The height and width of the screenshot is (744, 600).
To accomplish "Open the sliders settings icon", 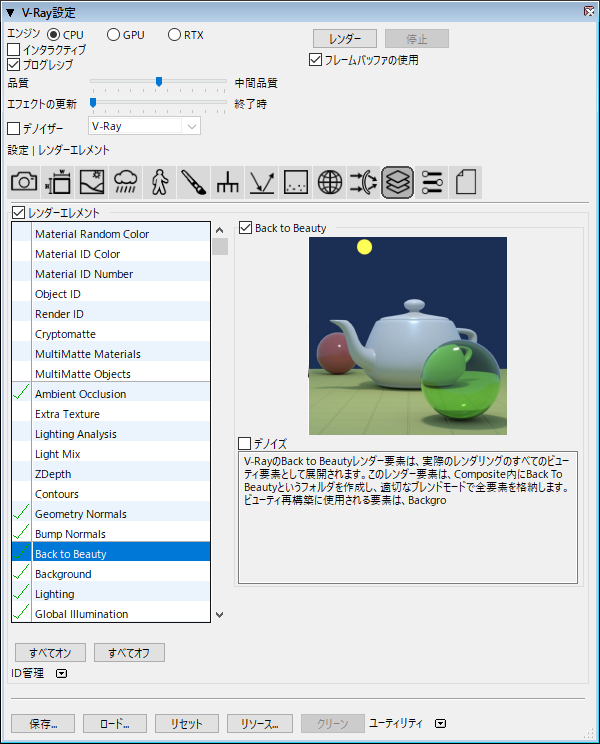I will 432,181.
